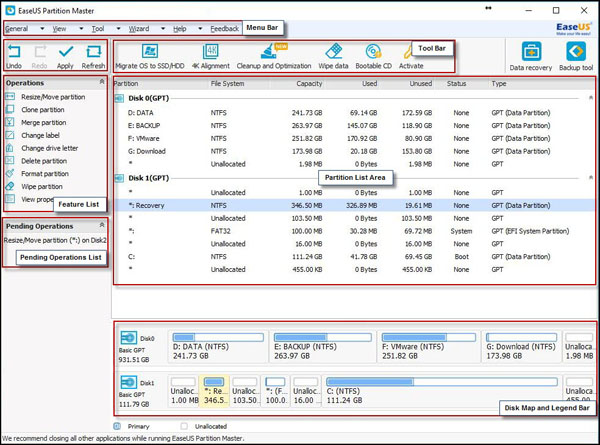Click Clone partition icon
The height and width of the screenshot is (445, 600).
pyautogui.click(x=10, y=109)
